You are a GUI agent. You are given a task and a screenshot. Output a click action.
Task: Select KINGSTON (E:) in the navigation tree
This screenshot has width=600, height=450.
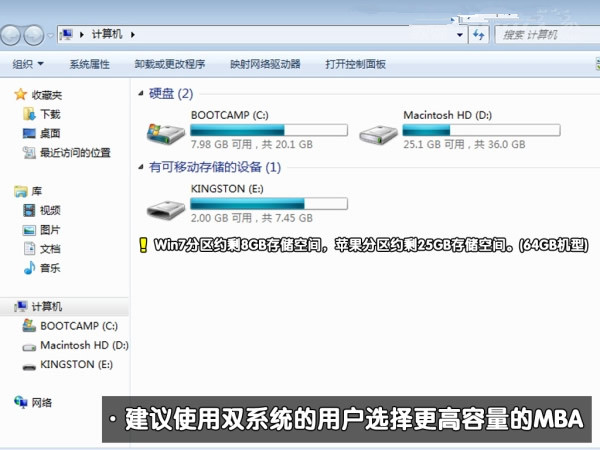pyautogui.click(x=77, y=364)
